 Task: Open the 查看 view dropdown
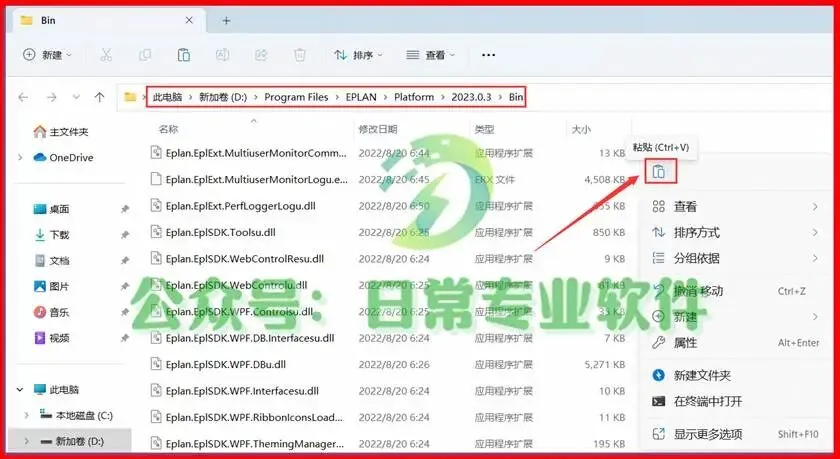[431, 55]
